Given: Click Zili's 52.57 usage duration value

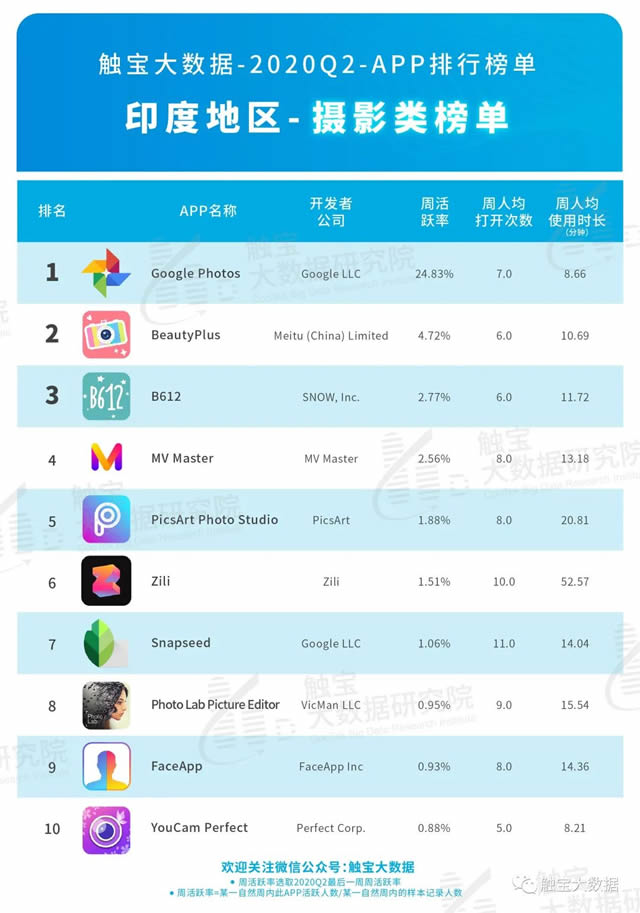Looking at the screenshot, I should pos(575,582).
